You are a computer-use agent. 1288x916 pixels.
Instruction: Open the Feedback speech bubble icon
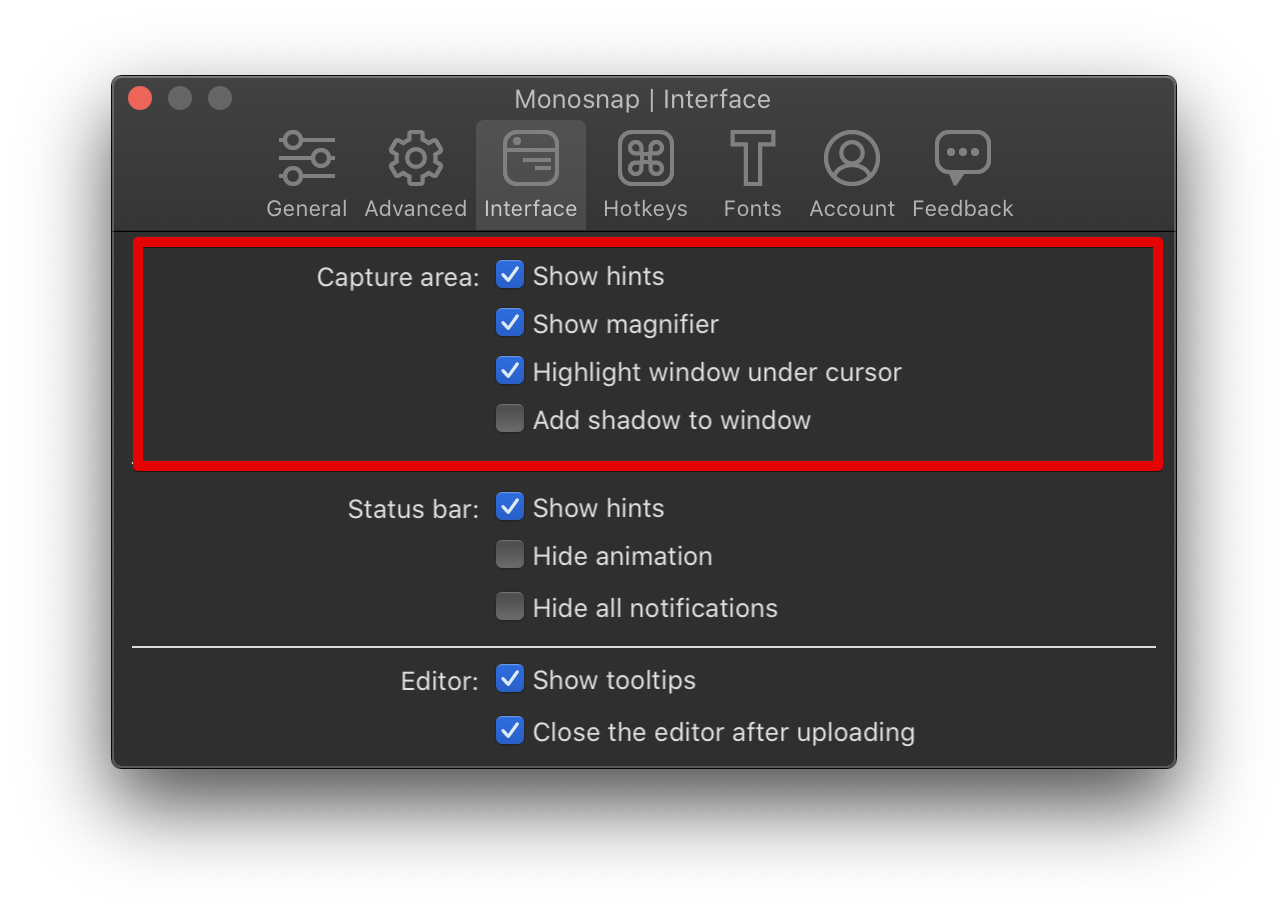[962, 159]
